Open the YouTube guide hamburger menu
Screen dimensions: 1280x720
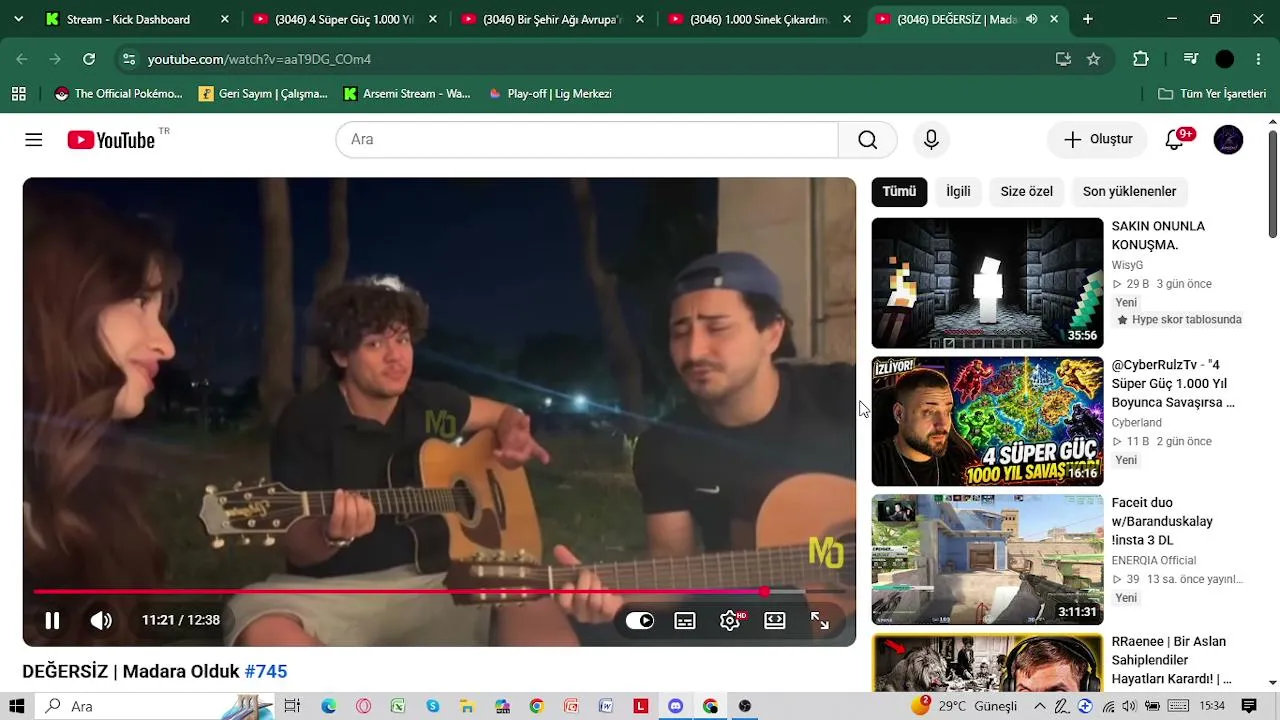[x=34, y=140]
